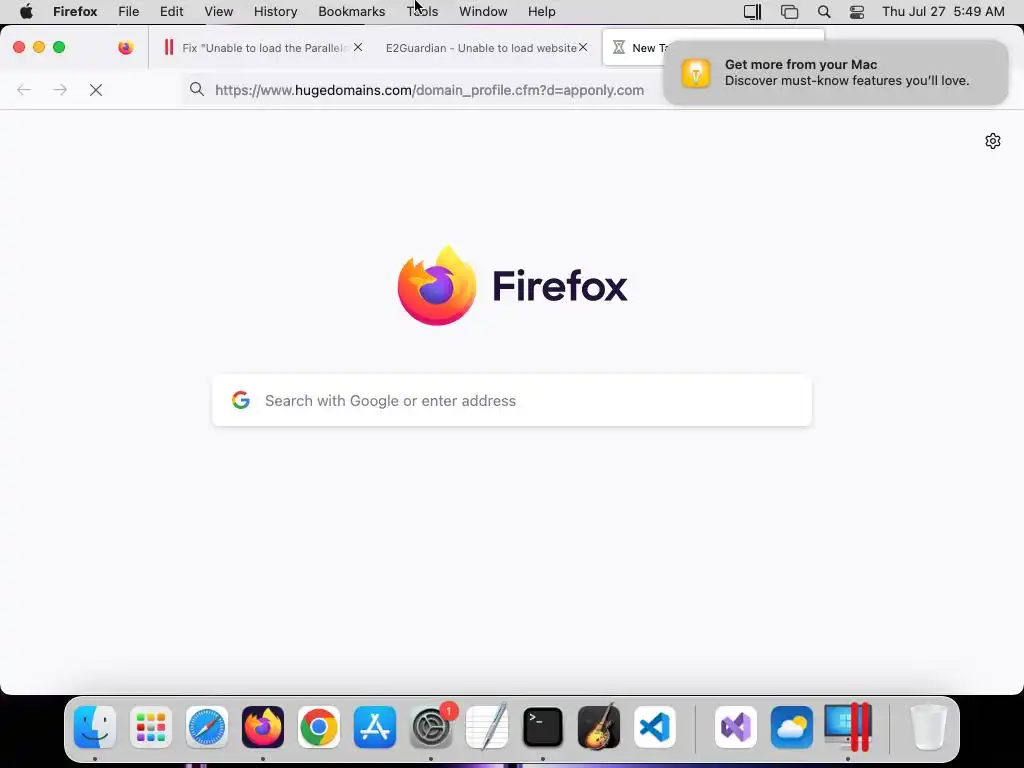The image size is (1024, 768).
Task: Click the window mirroring menu bar icon
Action: [x=790, y=12]
